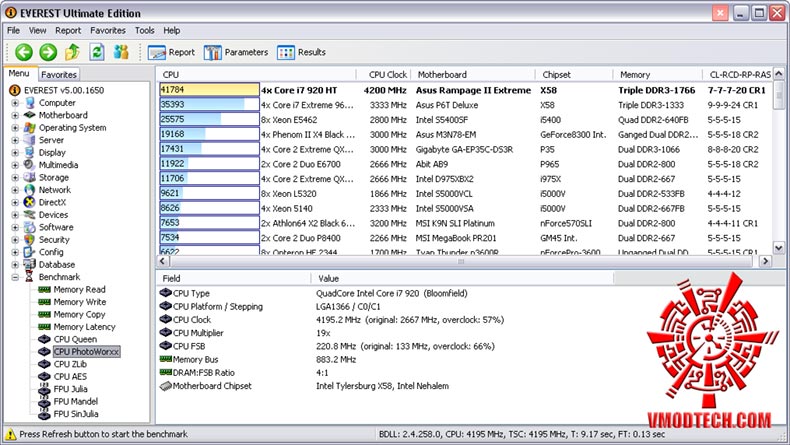Click the Motherboard column header
Image resolution: width=790 pixels, height=445 pixels.
473,75
